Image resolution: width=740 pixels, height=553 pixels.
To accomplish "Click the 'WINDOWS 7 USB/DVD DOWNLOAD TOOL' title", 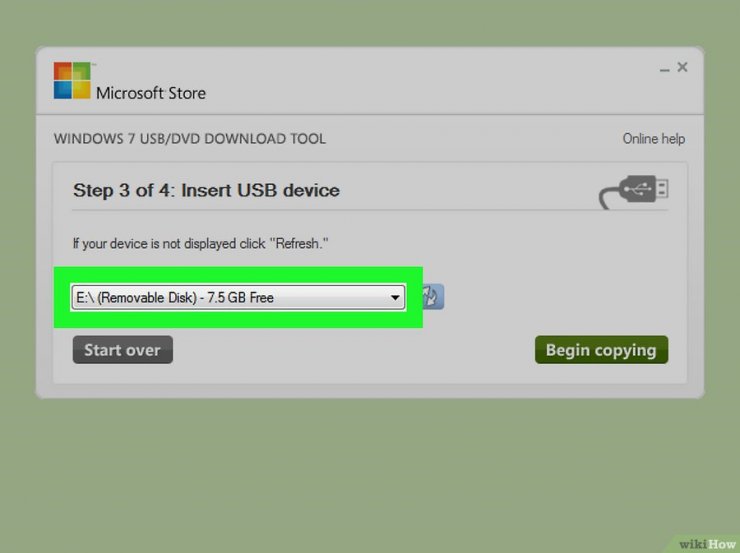I will point(190,139).
